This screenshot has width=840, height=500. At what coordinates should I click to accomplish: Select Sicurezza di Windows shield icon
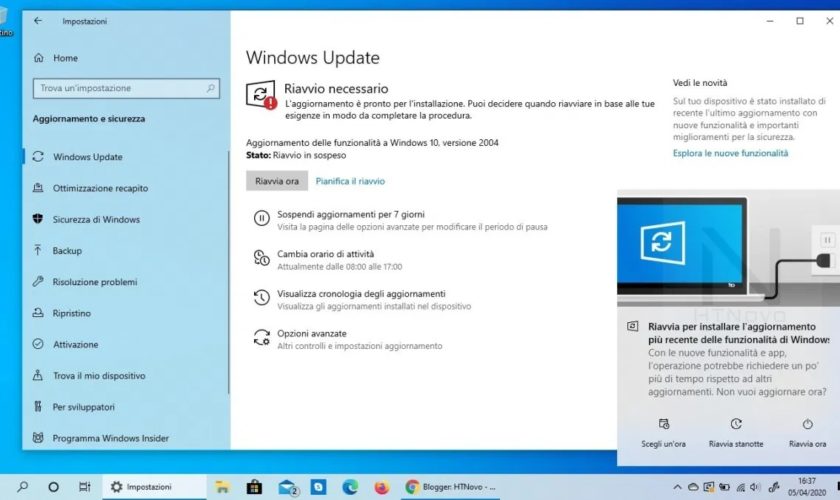[x=38, y=219]
